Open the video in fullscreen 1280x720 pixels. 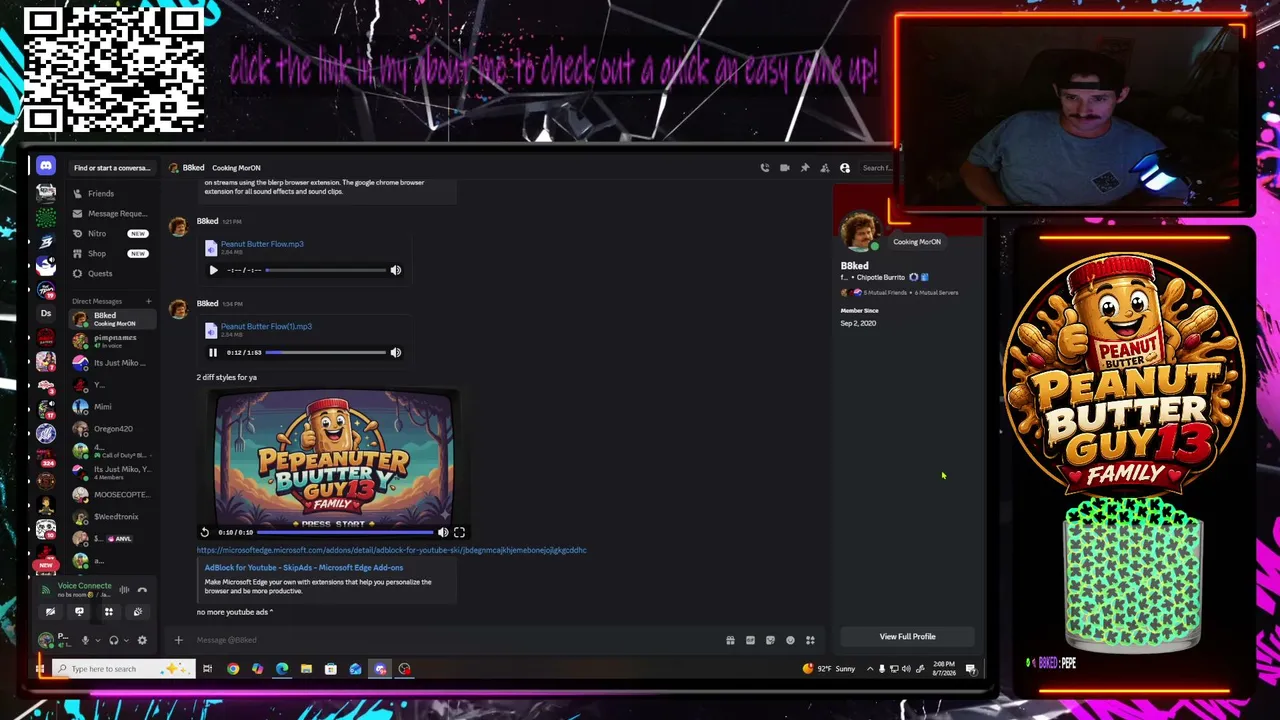pyautogui.click(x=459, y=533)
